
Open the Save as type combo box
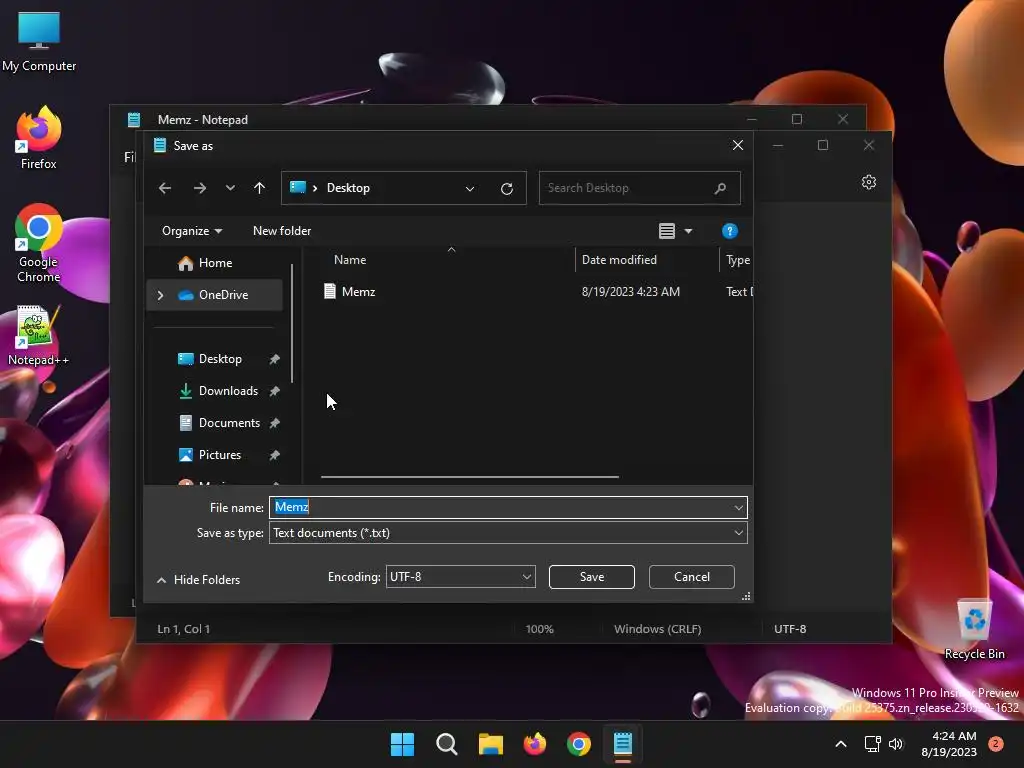(508, 533)
